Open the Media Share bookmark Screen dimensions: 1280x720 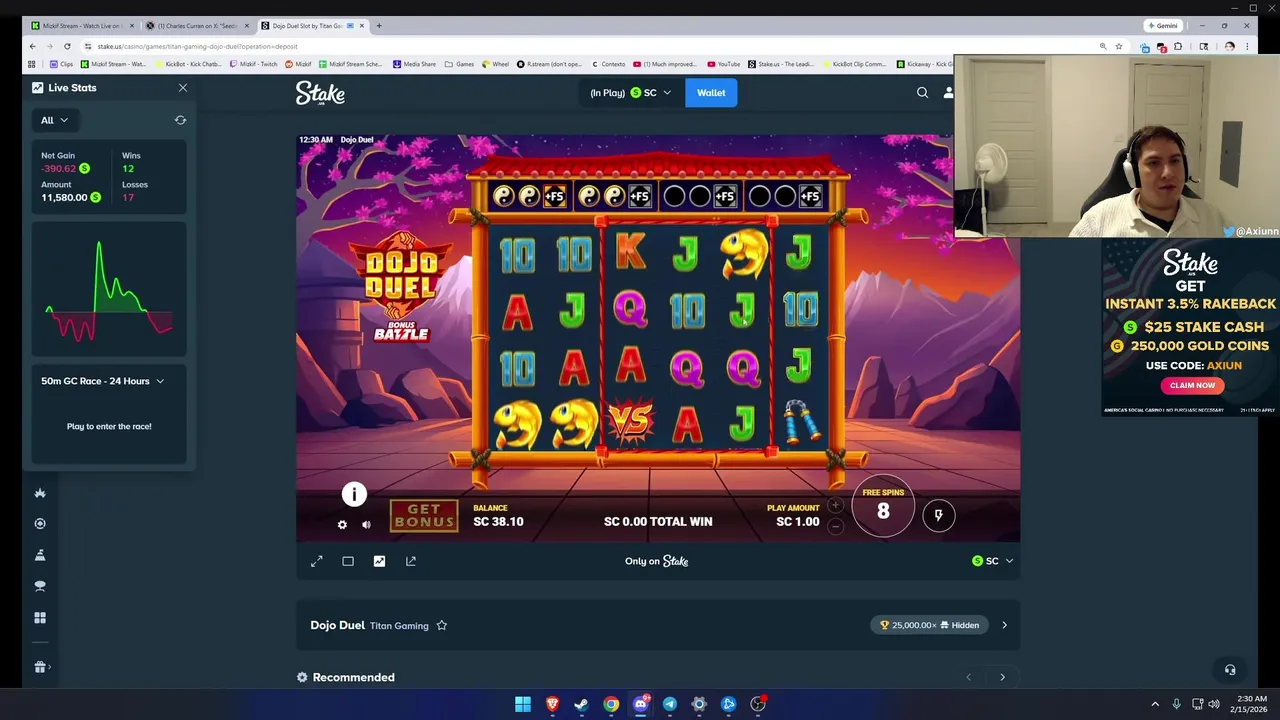[414, 64]
